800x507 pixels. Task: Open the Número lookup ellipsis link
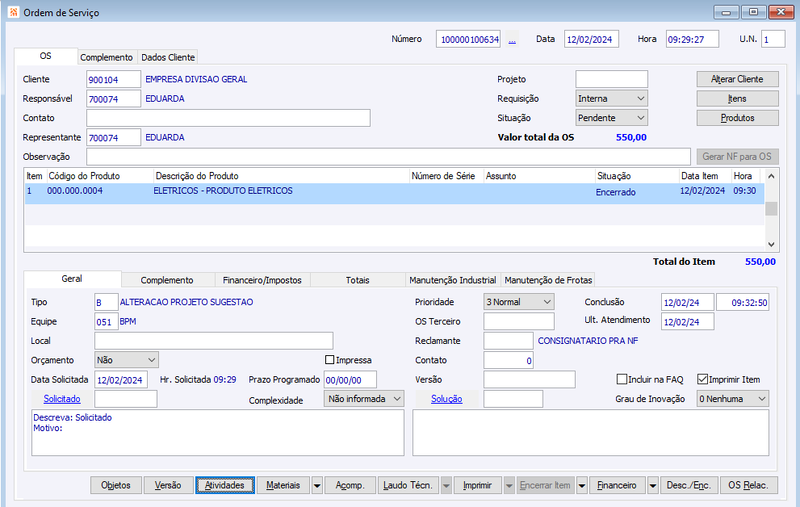[x=512, y=40]
